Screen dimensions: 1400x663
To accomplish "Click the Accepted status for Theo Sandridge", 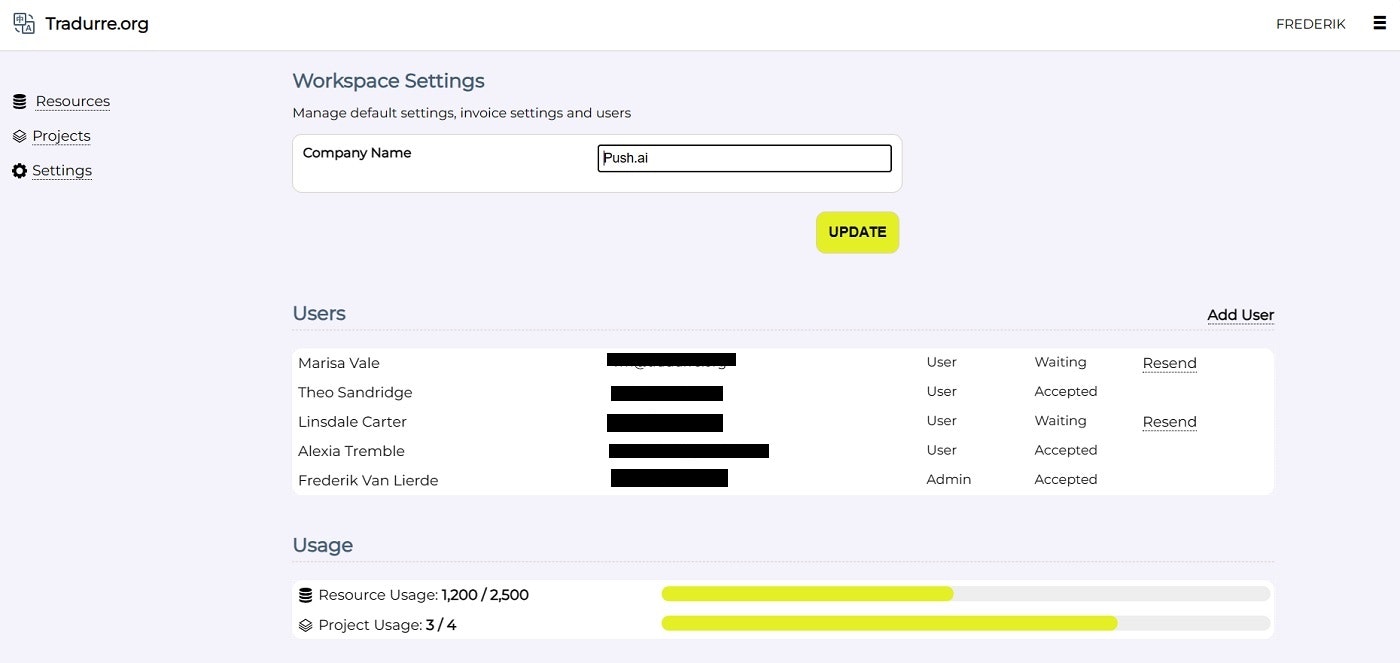I will click(1066, 392).
